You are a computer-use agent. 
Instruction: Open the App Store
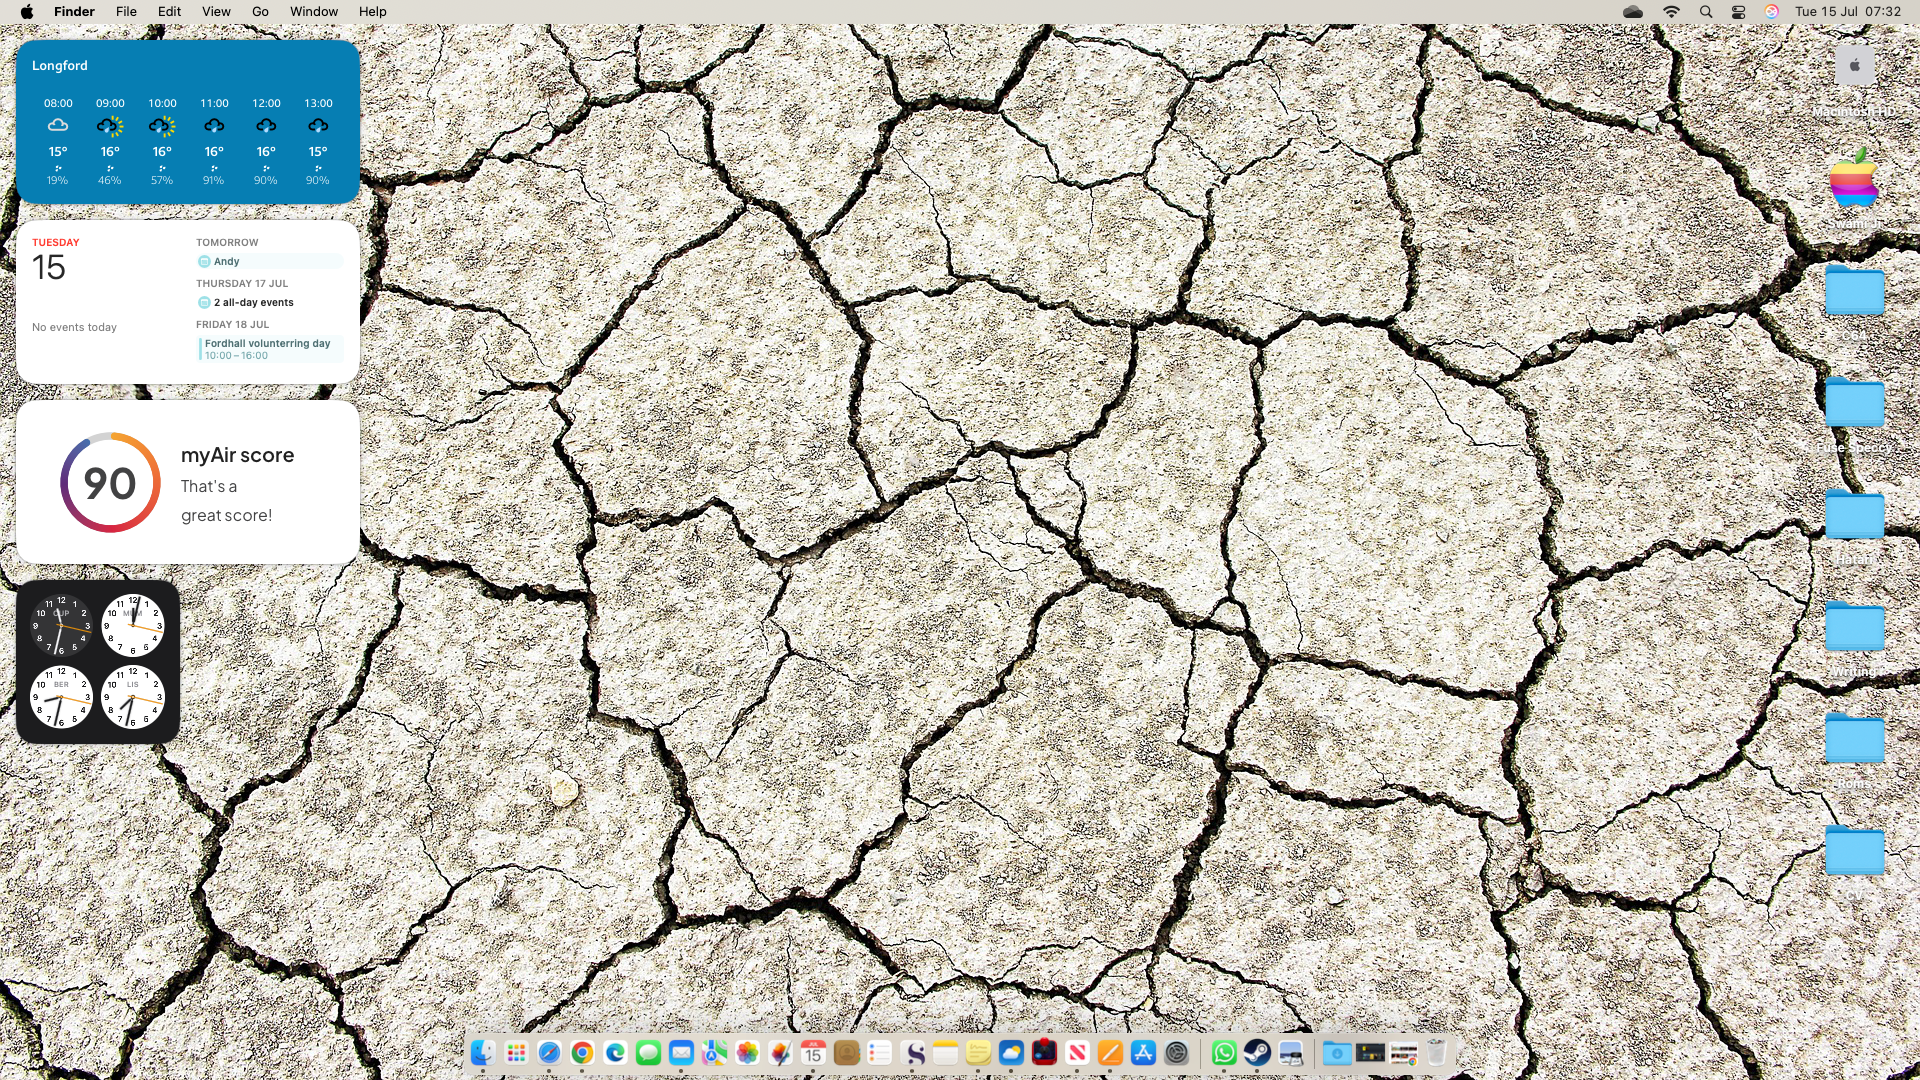click(1143, 1052)
